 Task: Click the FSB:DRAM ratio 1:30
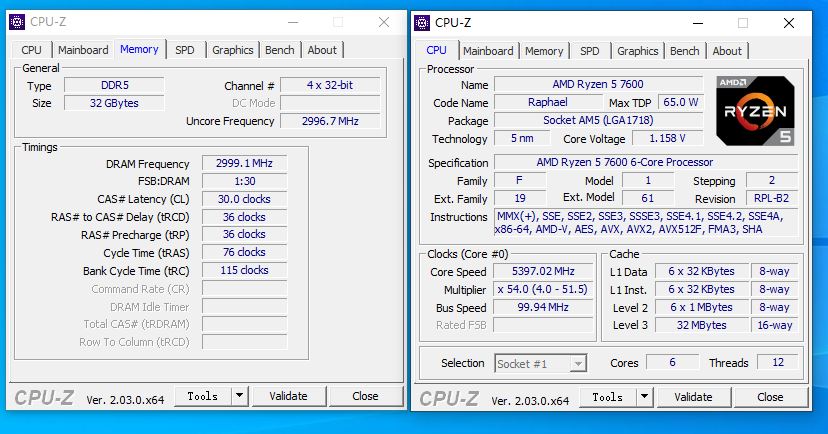tap(244, 181)
